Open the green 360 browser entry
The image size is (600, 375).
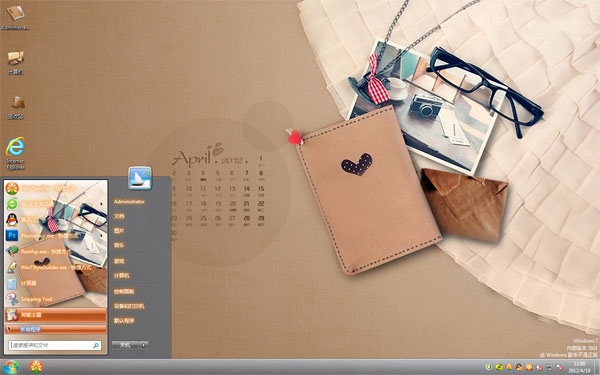12,204
